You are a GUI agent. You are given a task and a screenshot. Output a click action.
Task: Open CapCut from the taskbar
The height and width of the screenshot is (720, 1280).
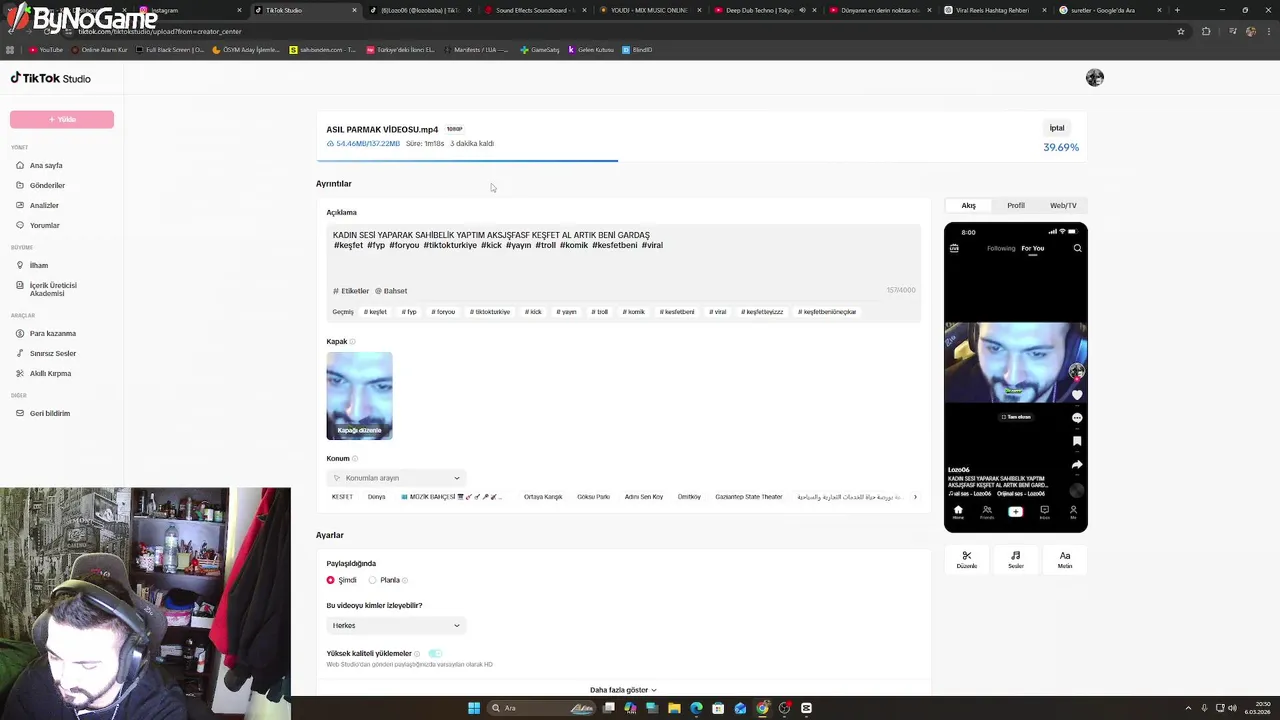tap(806, 708)
